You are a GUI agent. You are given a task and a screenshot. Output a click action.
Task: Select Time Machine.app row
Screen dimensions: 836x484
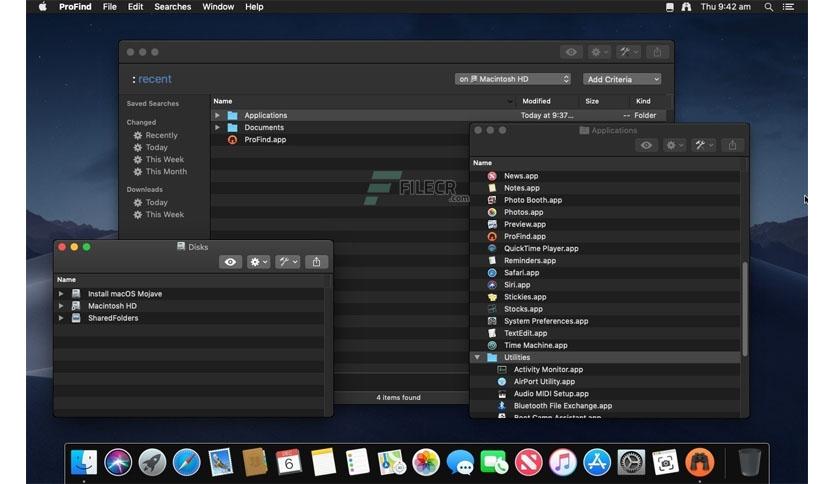click(605, 345)
